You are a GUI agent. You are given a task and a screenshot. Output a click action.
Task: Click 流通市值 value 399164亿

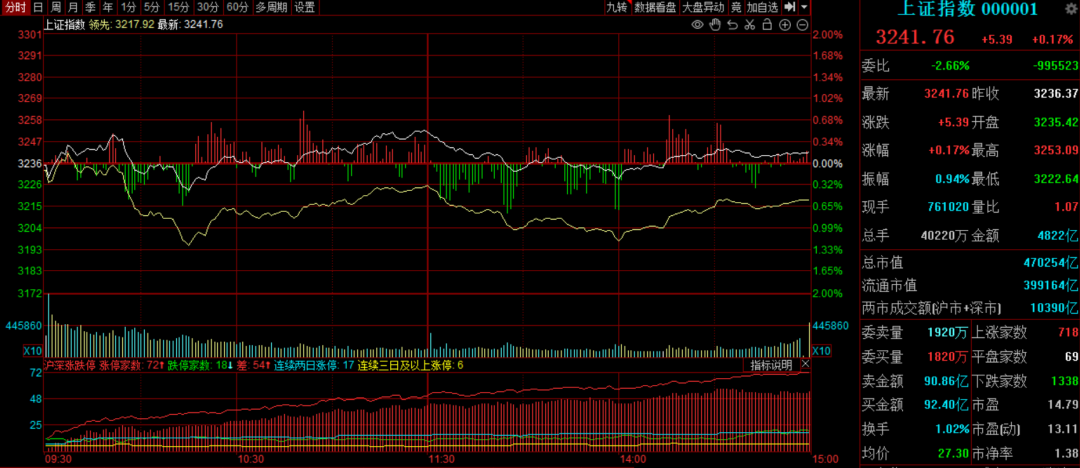pos(1051,285)
